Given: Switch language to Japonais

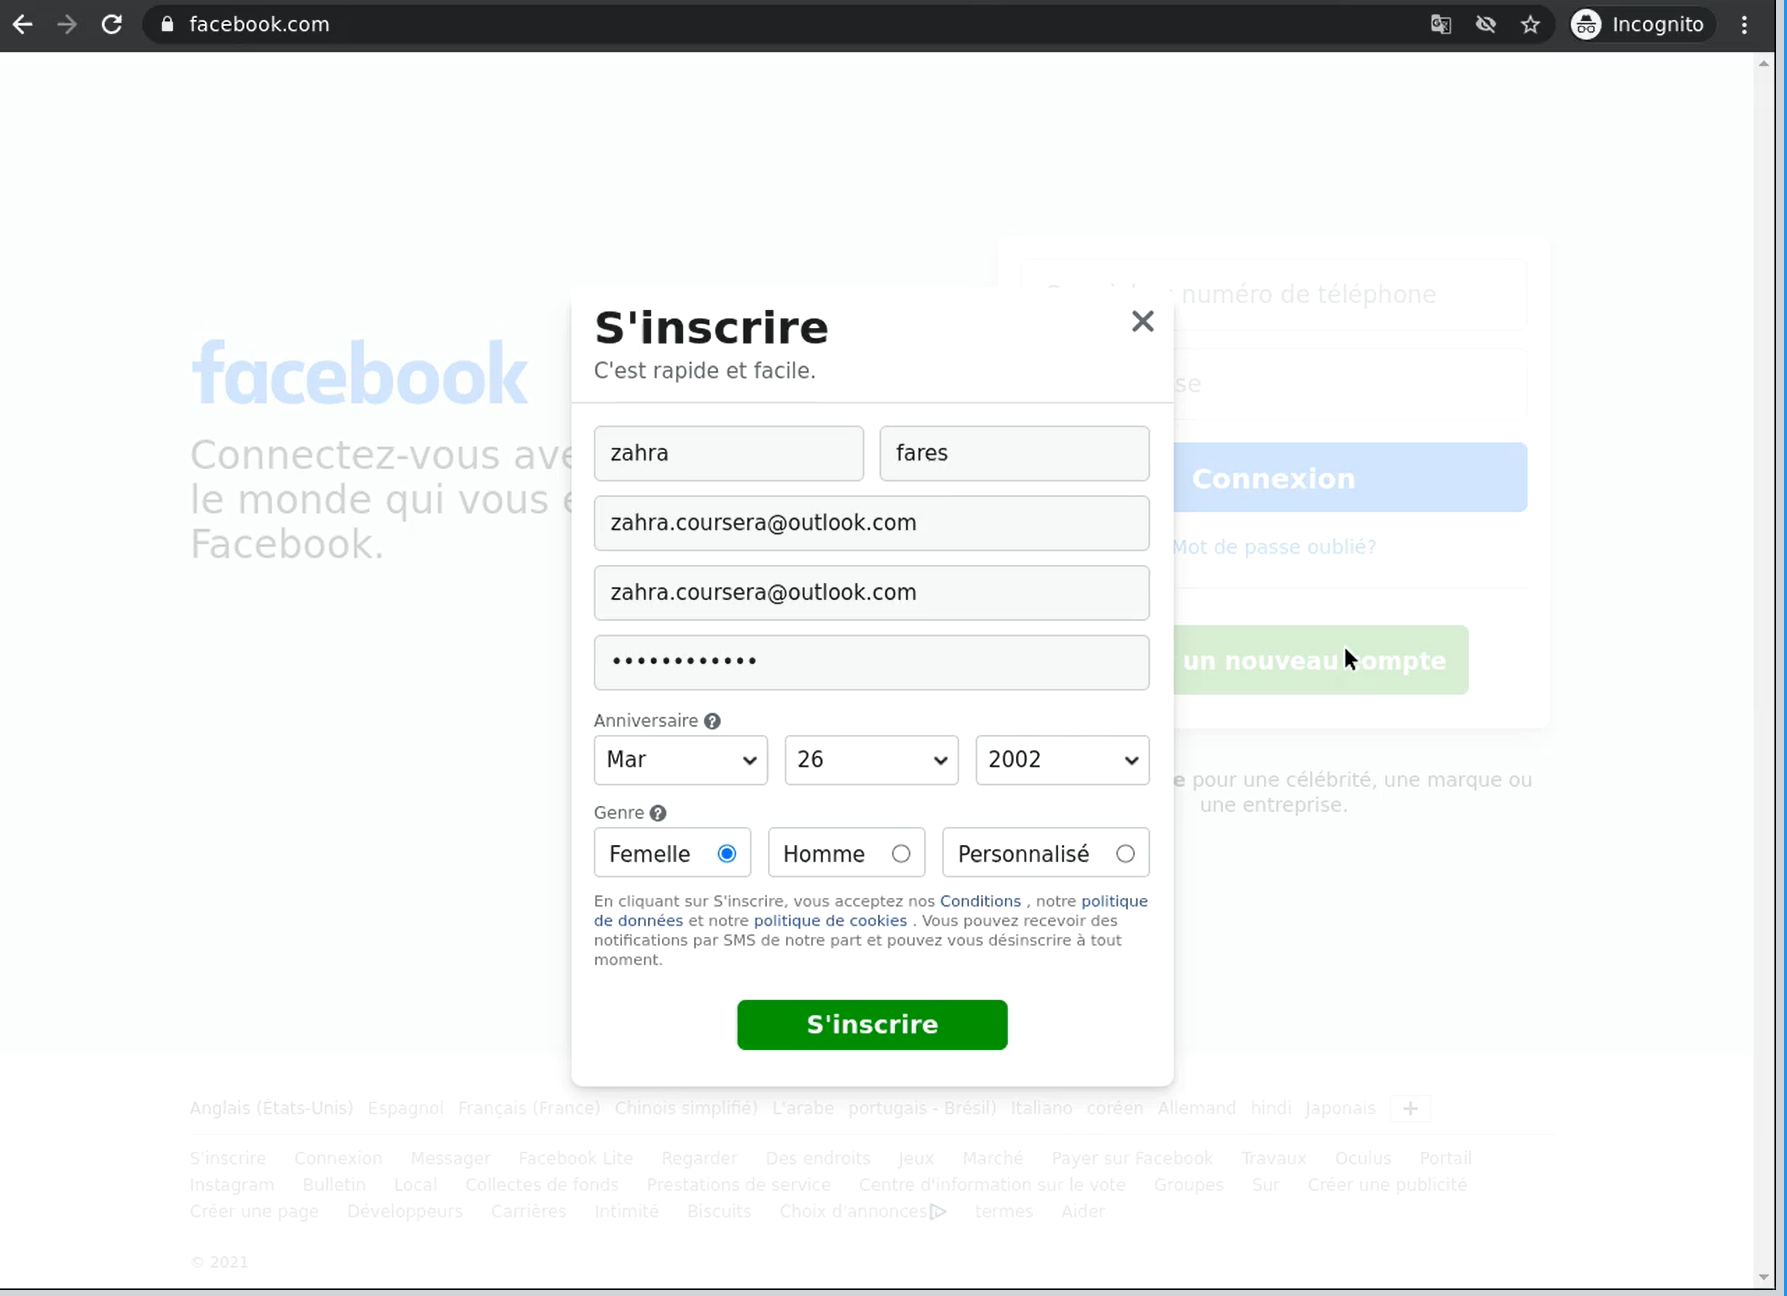Looking at the screenshot, I should 1340,1108.
